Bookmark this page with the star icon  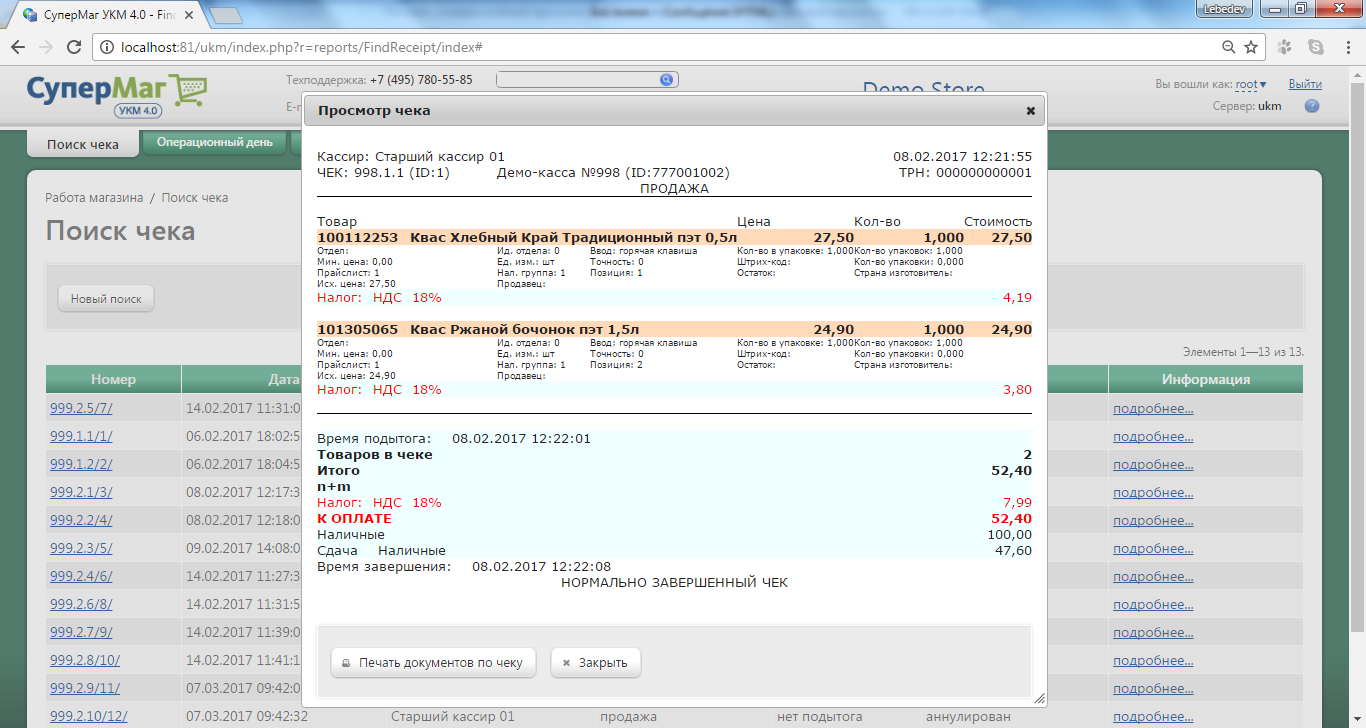coord(1251,47)
